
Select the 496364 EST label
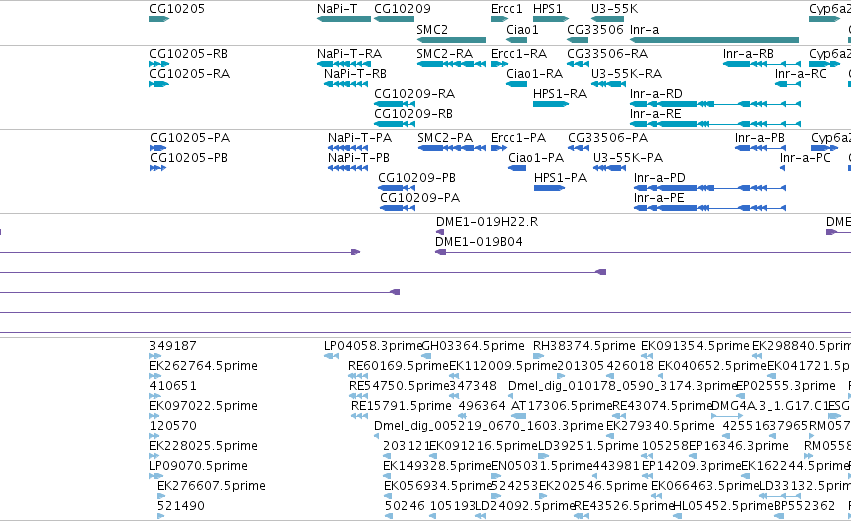coord(482,406)
